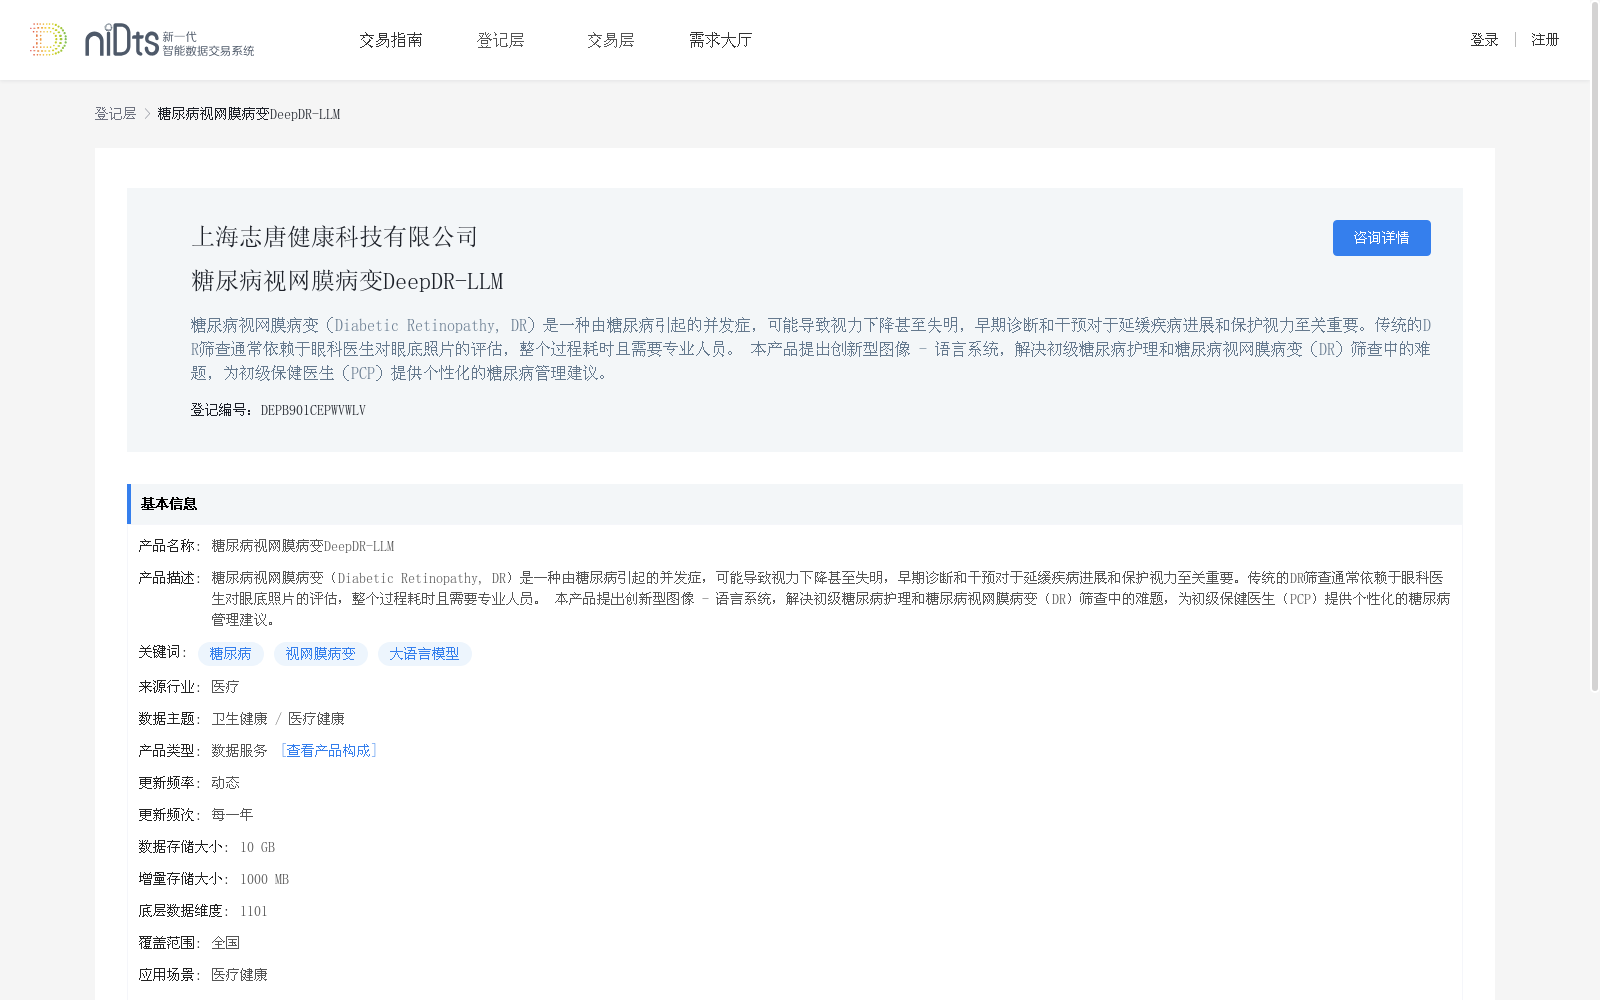Click the company name 上海志唐健康科技有限公司
Image resolution: width=1600 pixels, height=1000 pixels.
coord(334,237)
